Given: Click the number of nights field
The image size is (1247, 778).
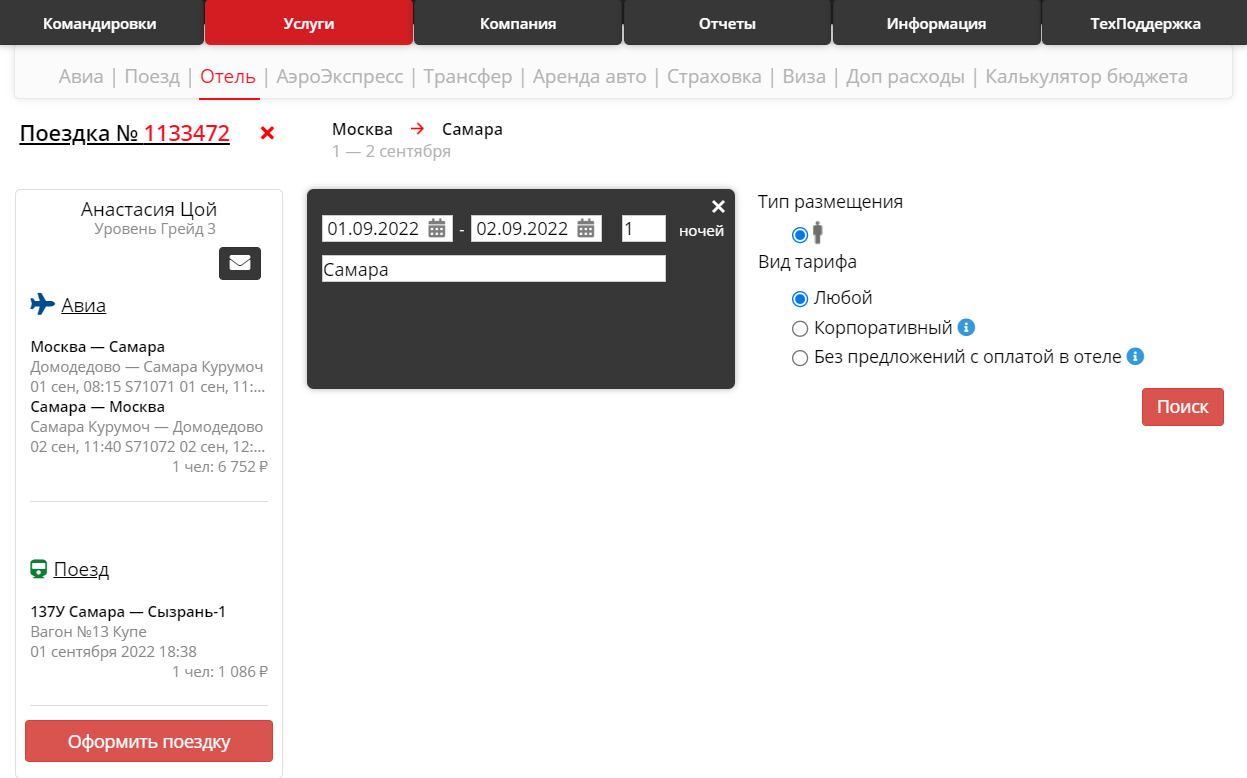Looking at the screenshot, I should 644,228.
